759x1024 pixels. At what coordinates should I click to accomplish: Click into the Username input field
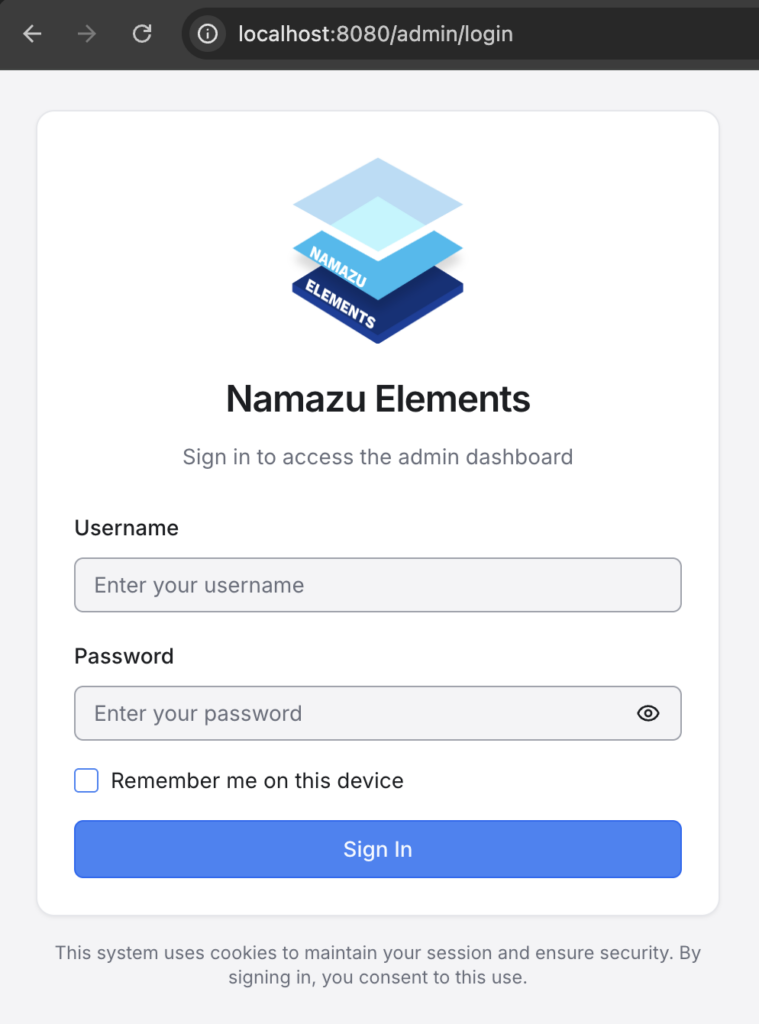(x=377, y=585)
